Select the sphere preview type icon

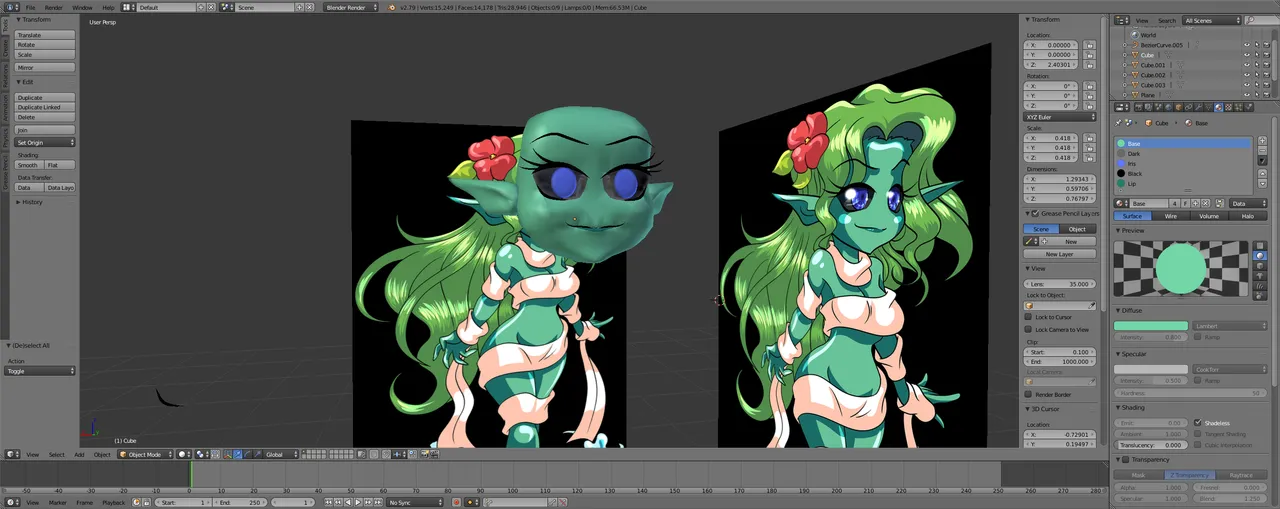pyautogui.click(x=1260, y=256)
